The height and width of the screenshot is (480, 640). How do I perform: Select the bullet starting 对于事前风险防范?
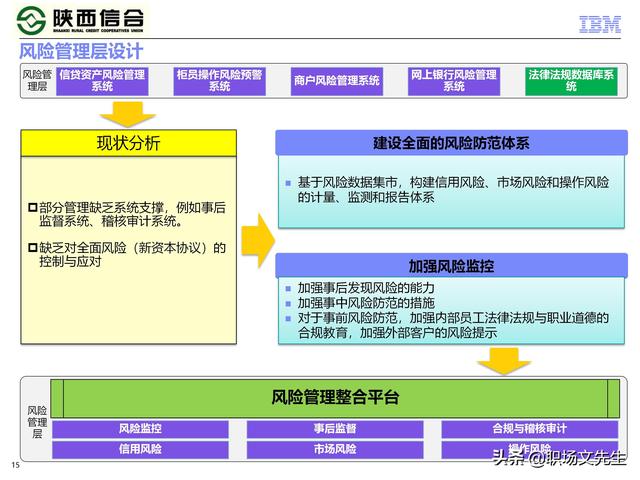453,325
